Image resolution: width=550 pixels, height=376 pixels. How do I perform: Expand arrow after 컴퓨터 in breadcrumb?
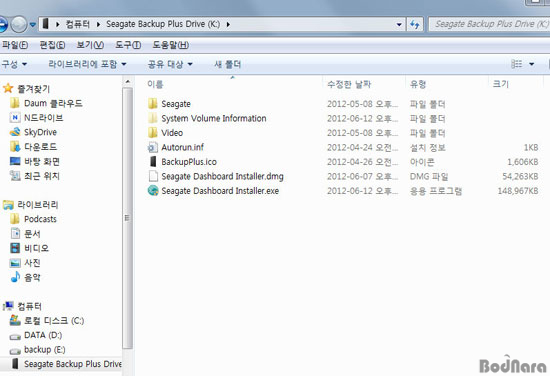pyautogui.click(x=98, y=24)
